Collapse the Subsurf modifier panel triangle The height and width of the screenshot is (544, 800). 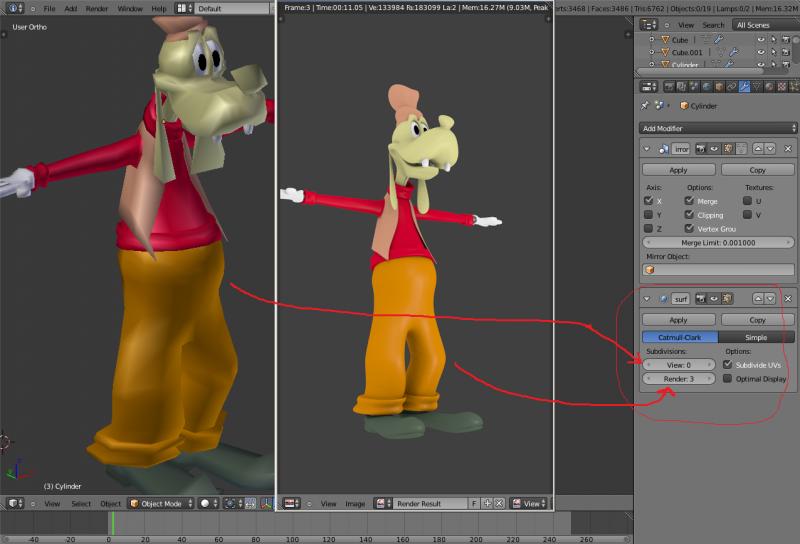646,299
